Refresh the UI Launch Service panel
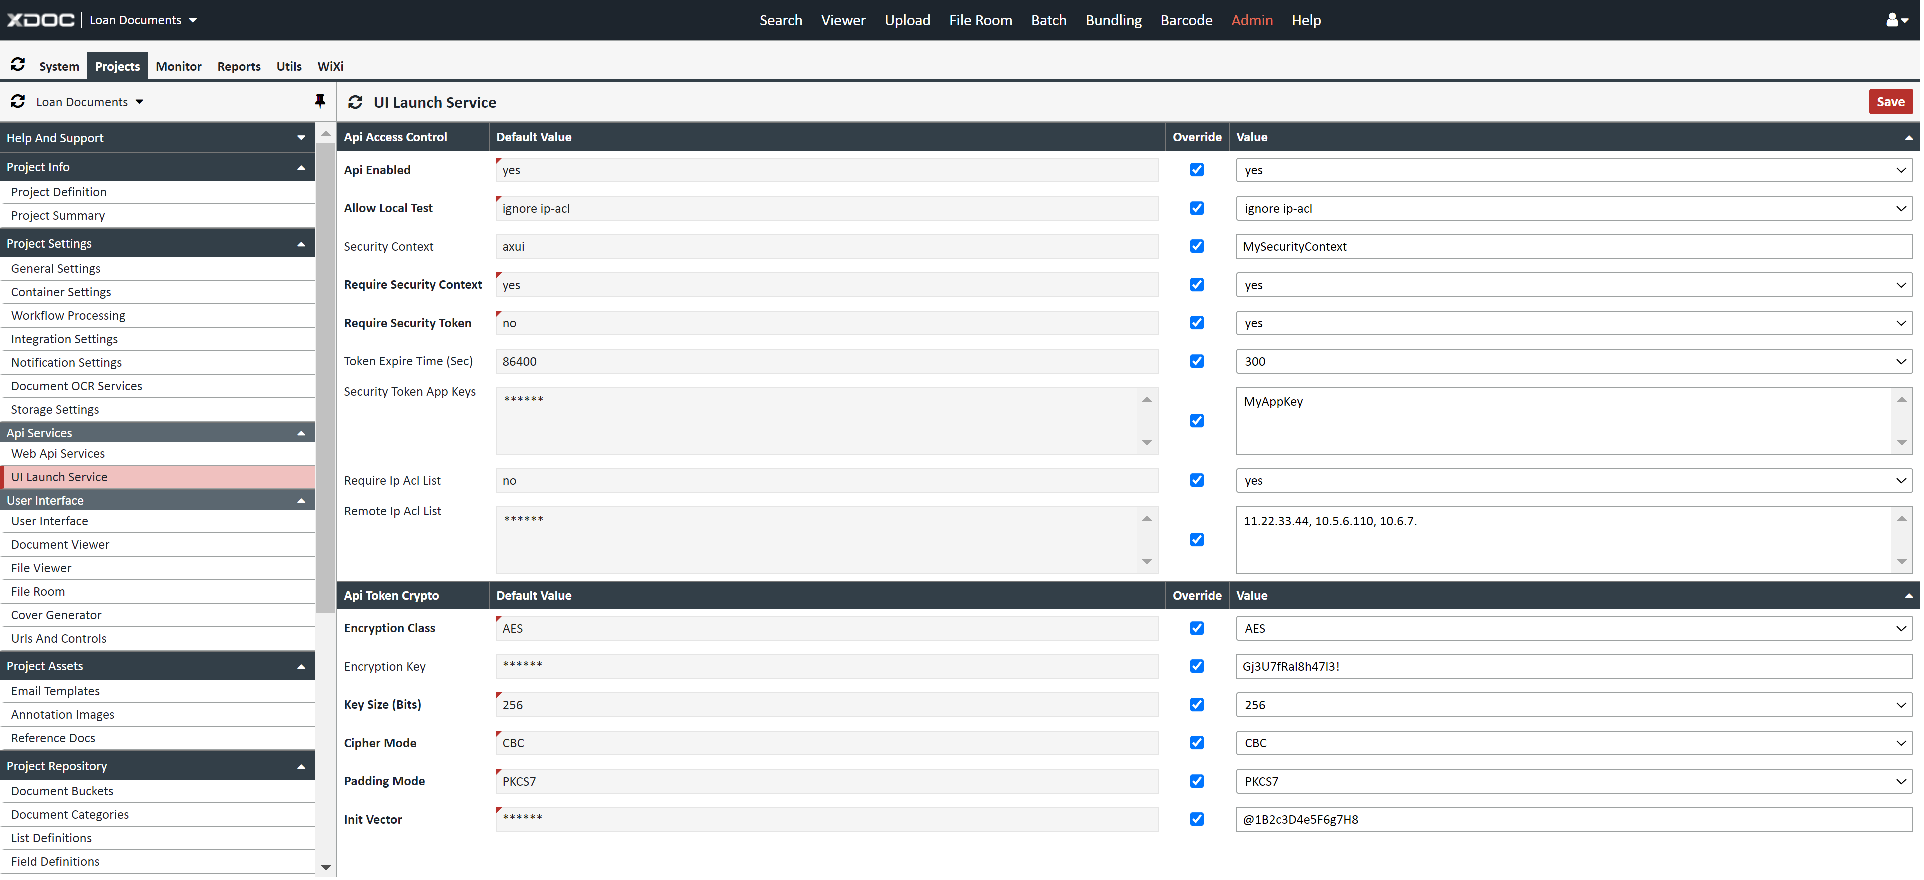 click(x=355, y=102)
